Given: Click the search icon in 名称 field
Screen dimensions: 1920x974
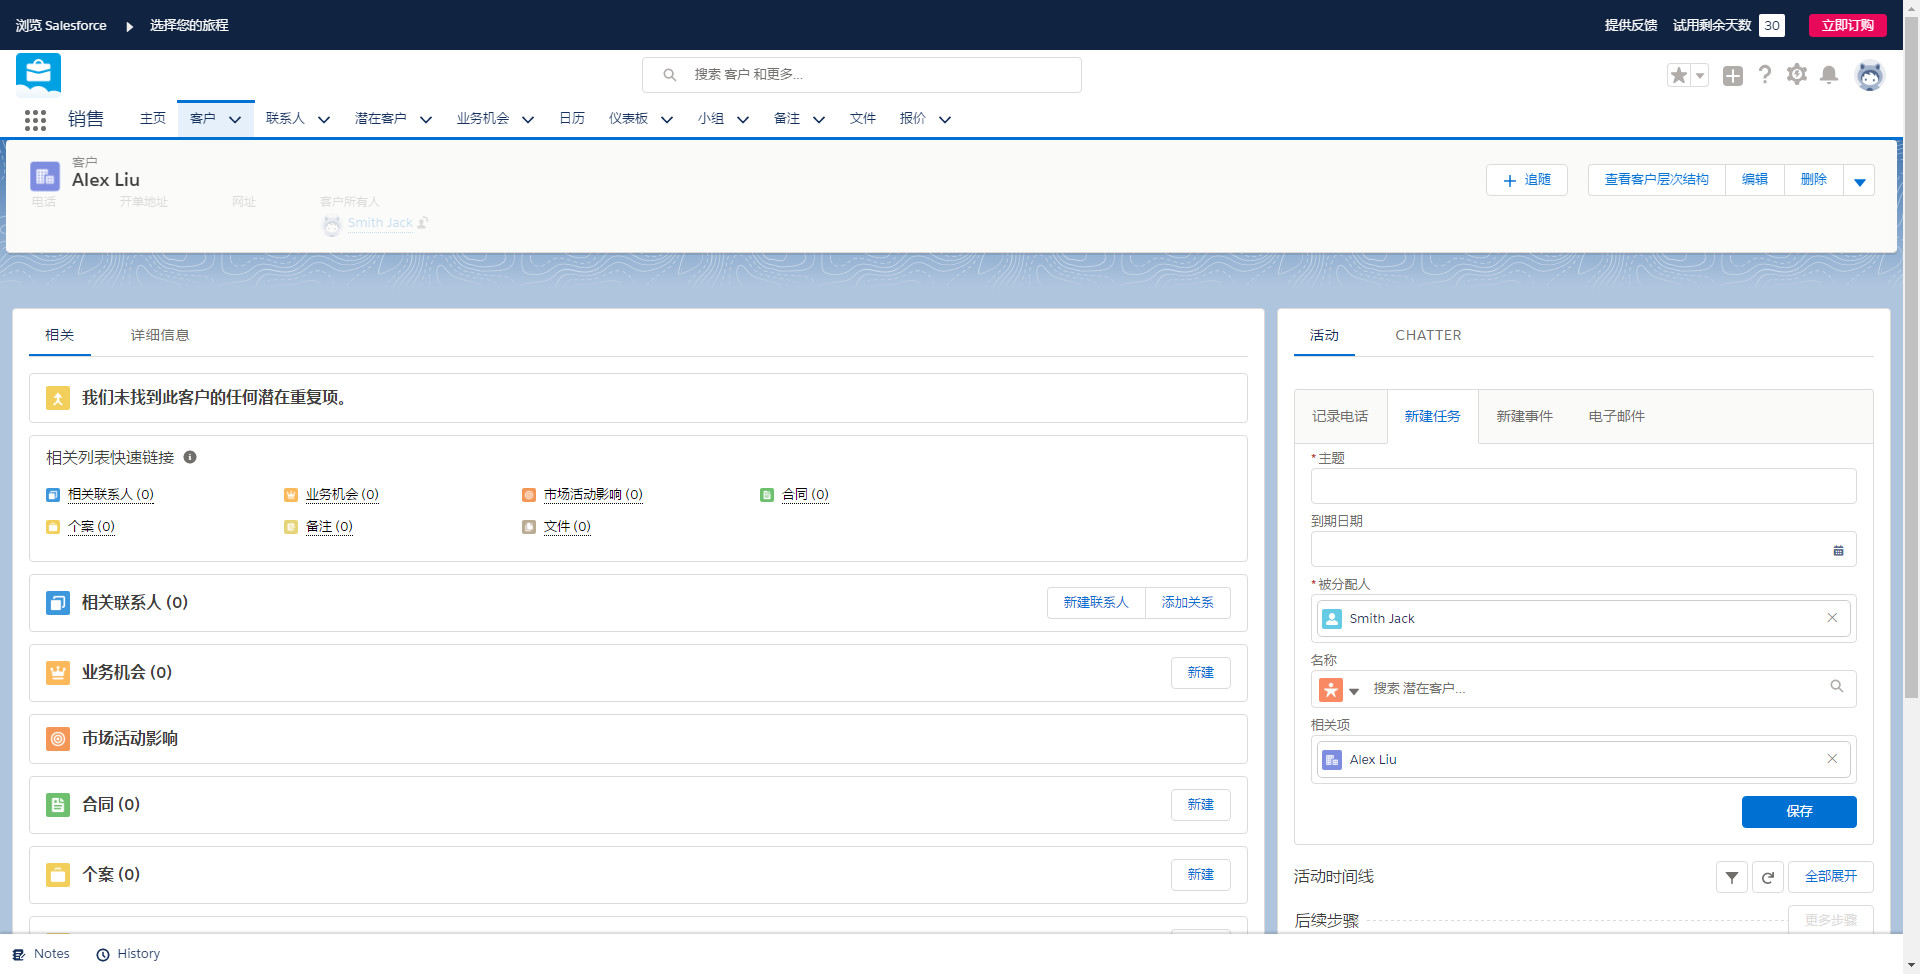Looking at the screenshot, I should [x=1837, y=686].
